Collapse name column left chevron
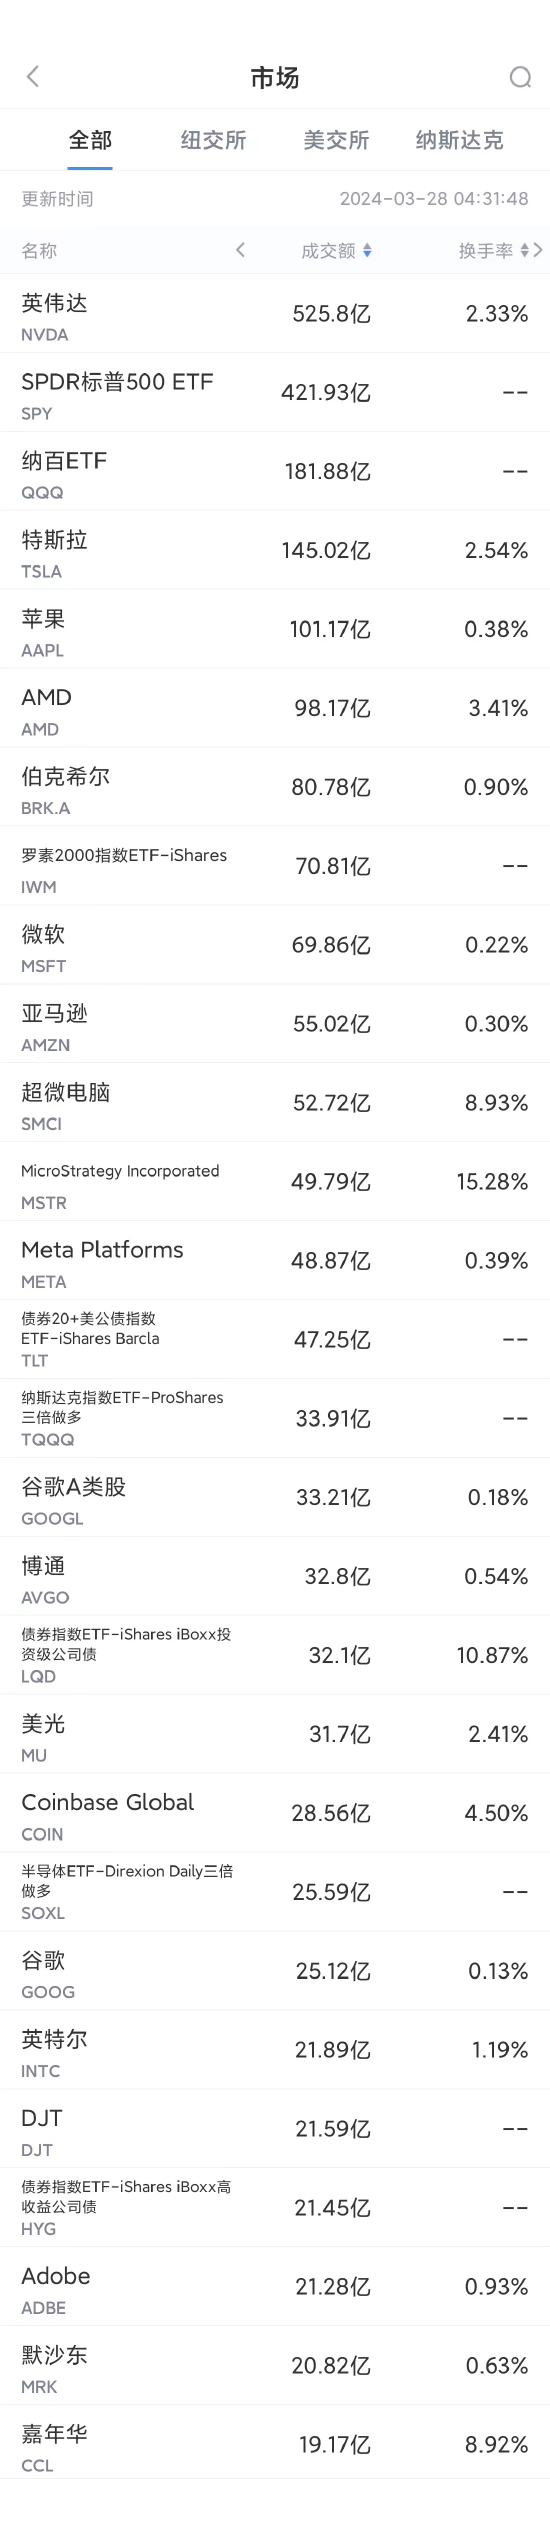Screen dimensions: 550x2544 tap(240, 250)
